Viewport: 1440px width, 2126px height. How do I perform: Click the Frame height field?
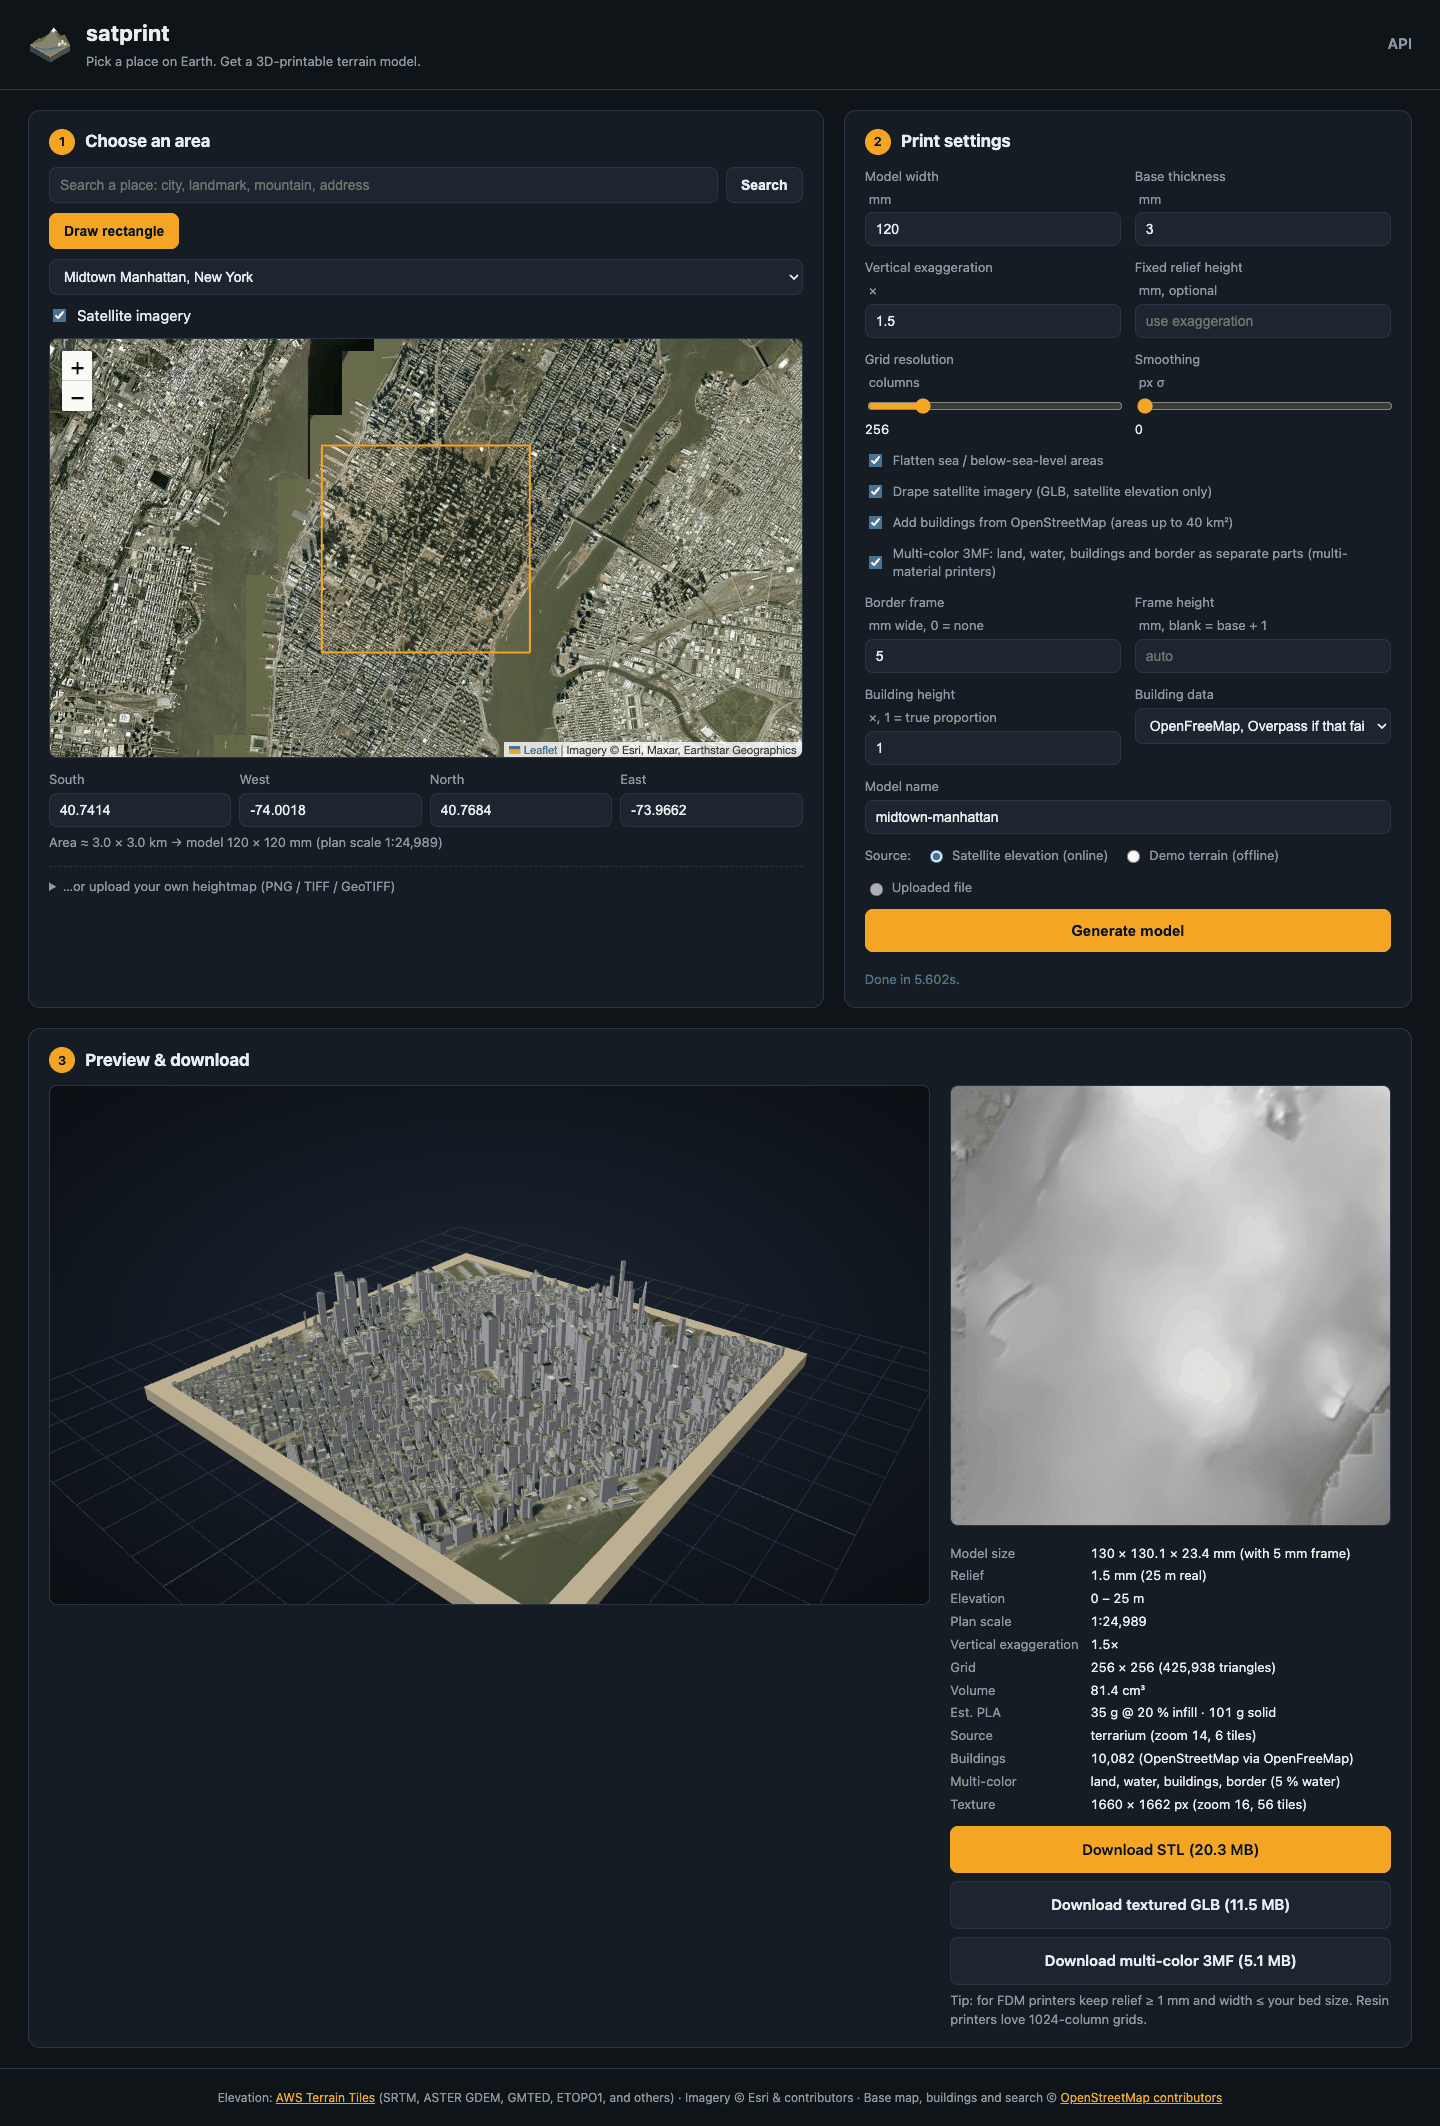tap(1262, 656)
